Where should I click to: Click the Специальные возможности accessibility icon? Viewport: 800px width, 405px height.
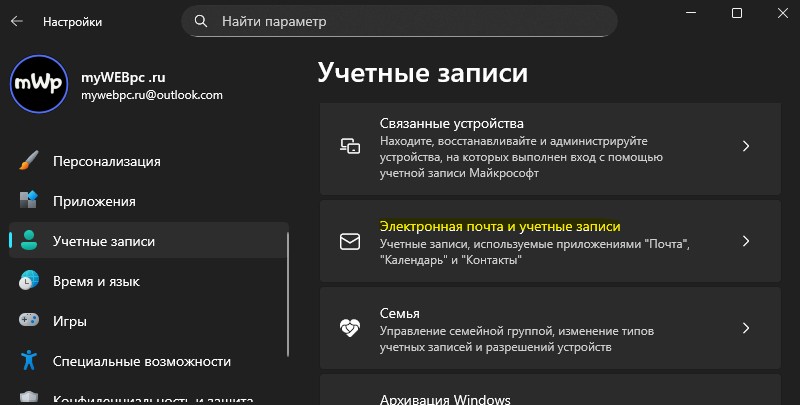coord(29,361)
